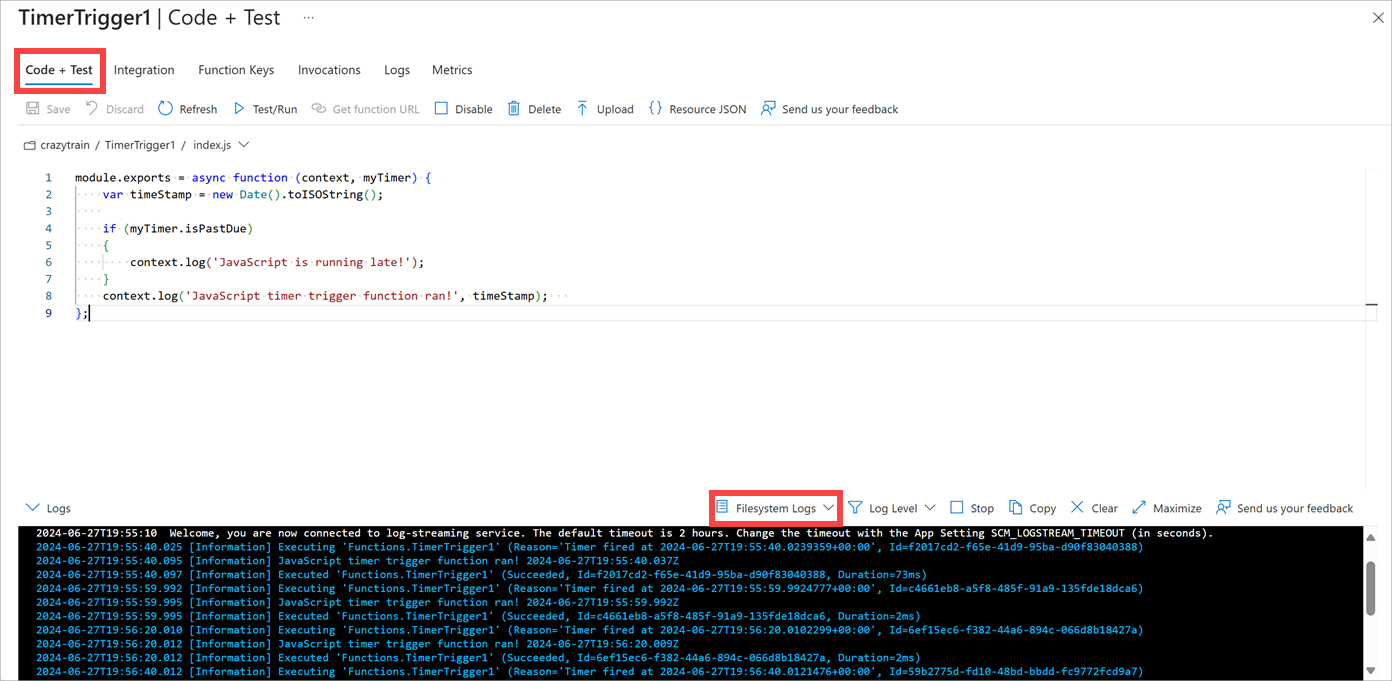Click the log line timestamped 19:56:40.012
The width and height of the screenshot is (1392, 681).
pyautogui.click(x=589, y=672)
